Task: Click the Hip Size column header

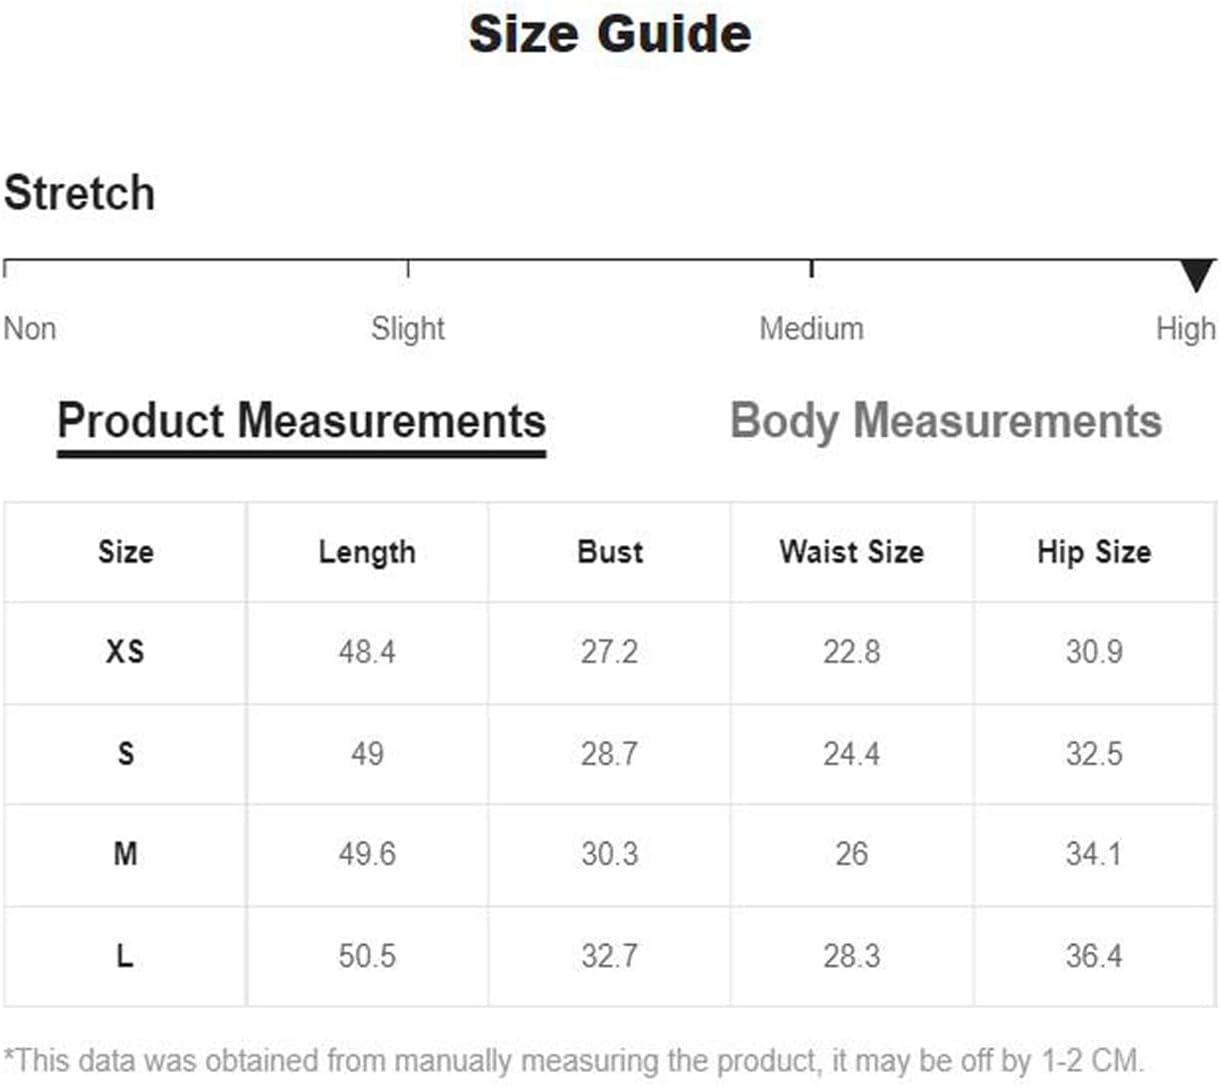Action: (x=1094, y=552)
